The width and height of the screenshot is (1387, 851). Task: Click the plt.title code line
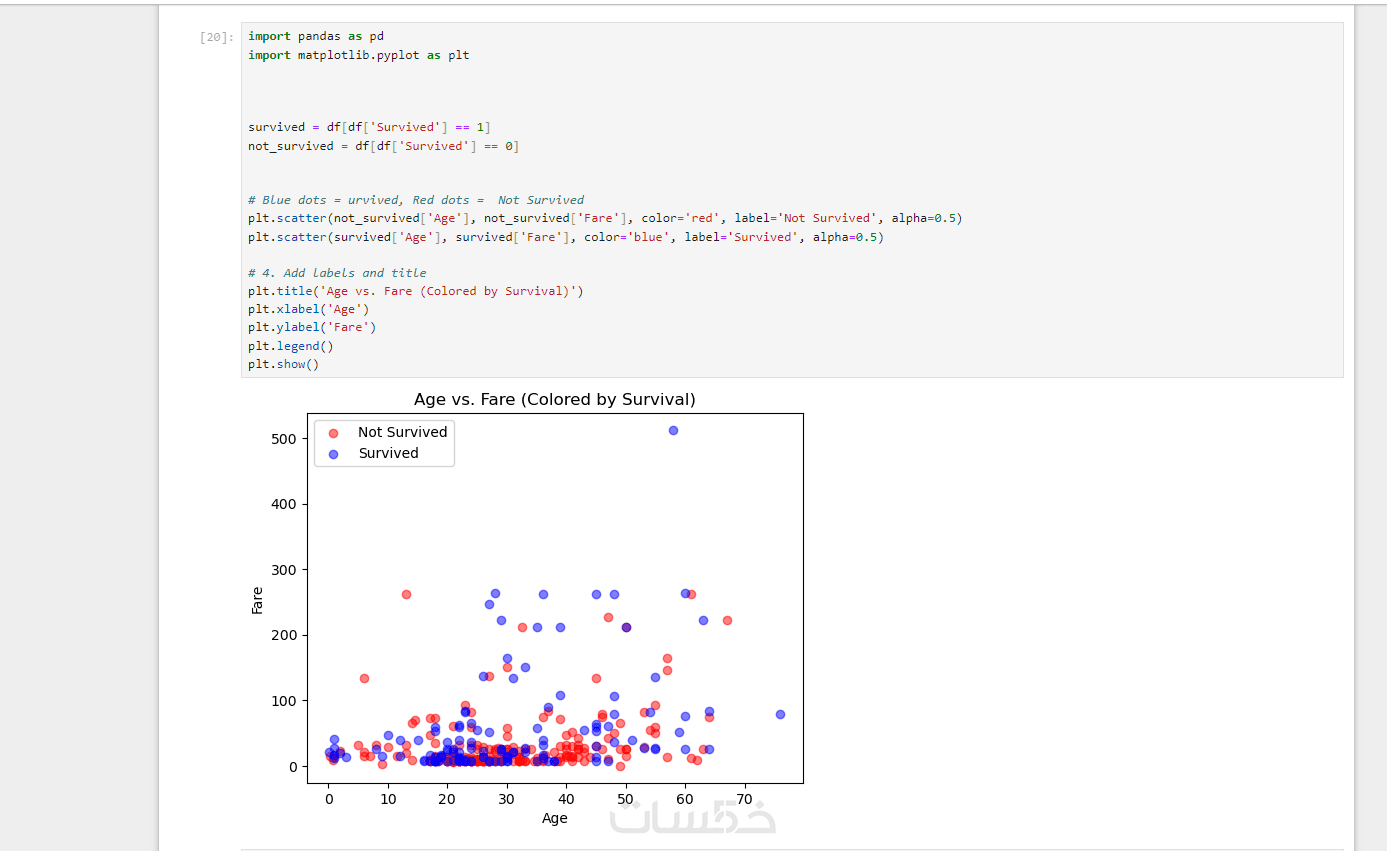(x=416, y=291)
